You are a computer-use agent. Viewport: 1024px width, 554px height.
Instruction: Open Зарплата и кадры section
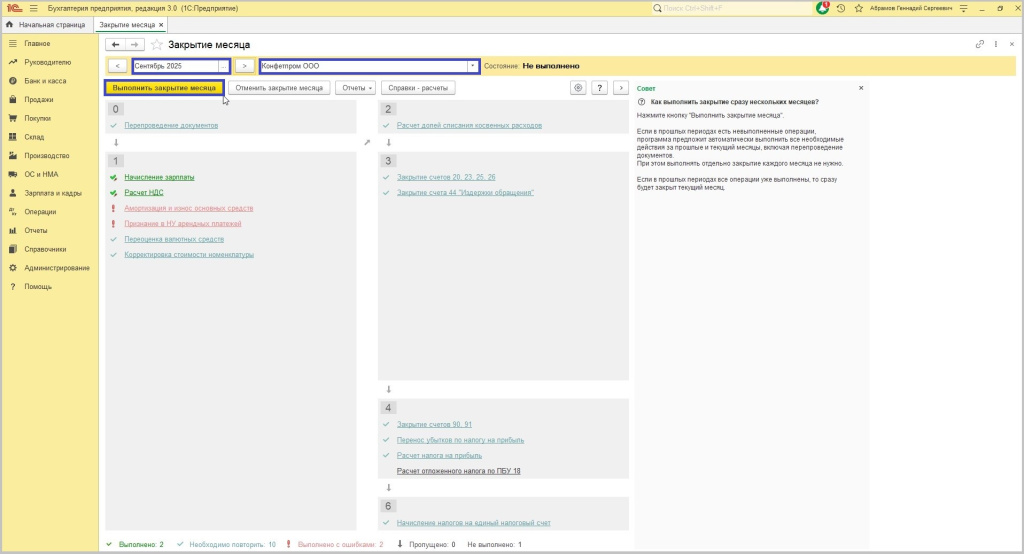point(52,193)
